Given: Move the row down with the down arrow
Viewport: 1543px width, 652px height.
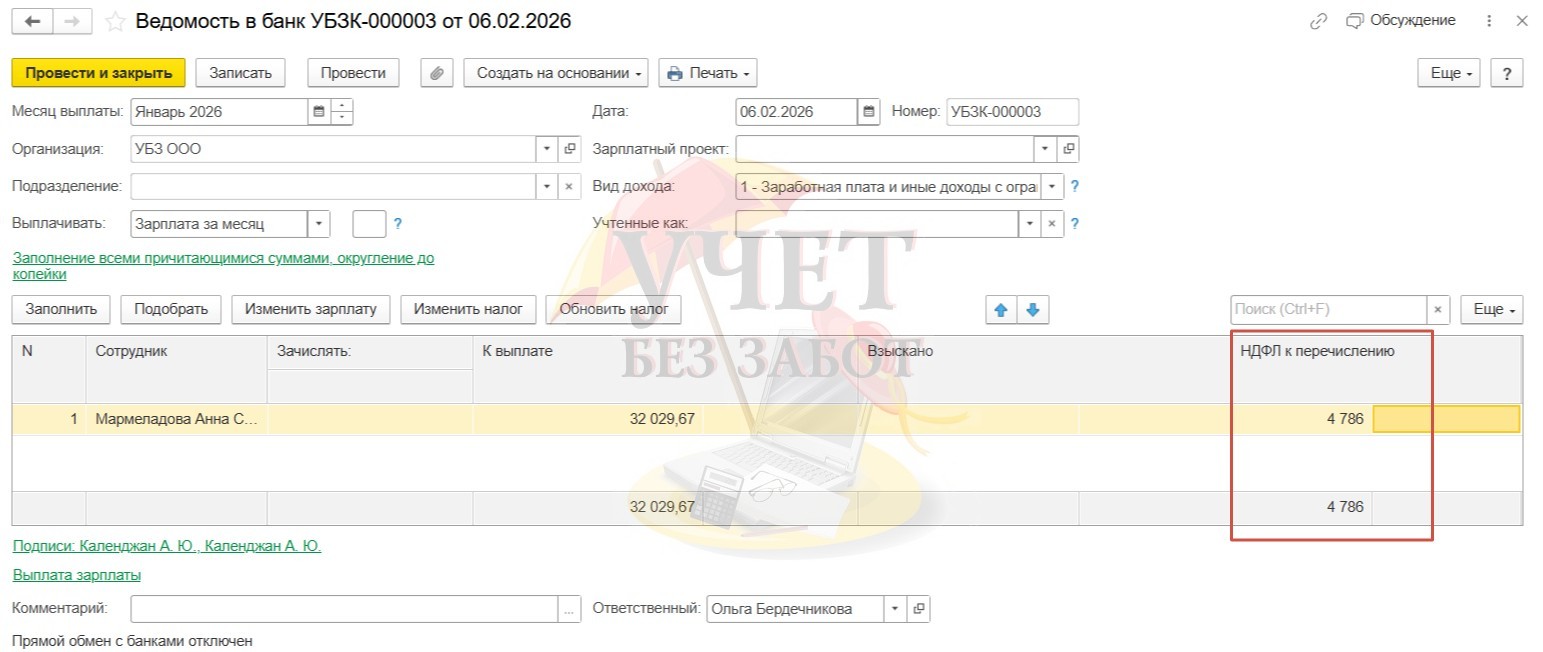Looking at the screenshot, I should click(1033, 310).
